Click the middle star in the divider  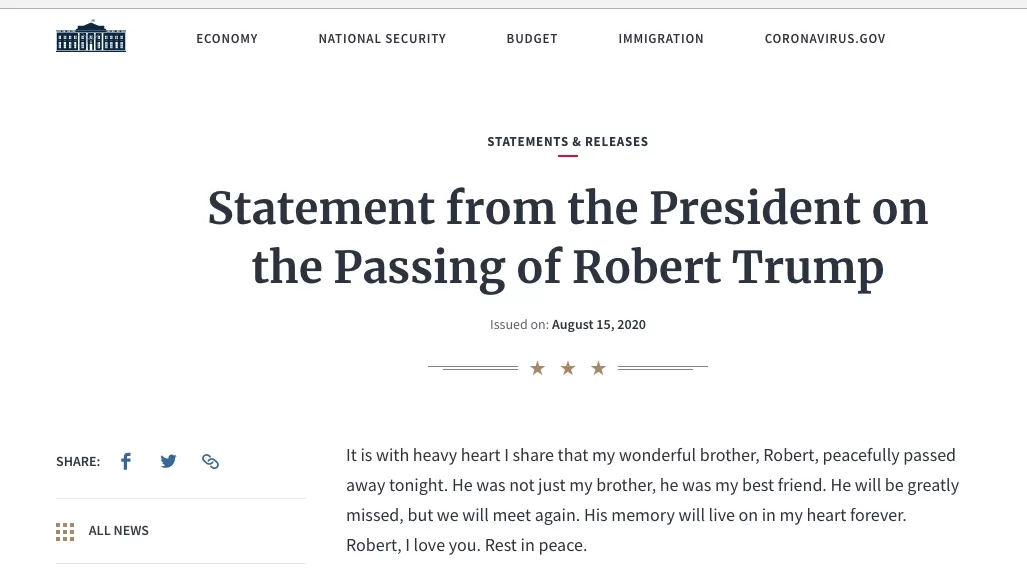point(568,368)
